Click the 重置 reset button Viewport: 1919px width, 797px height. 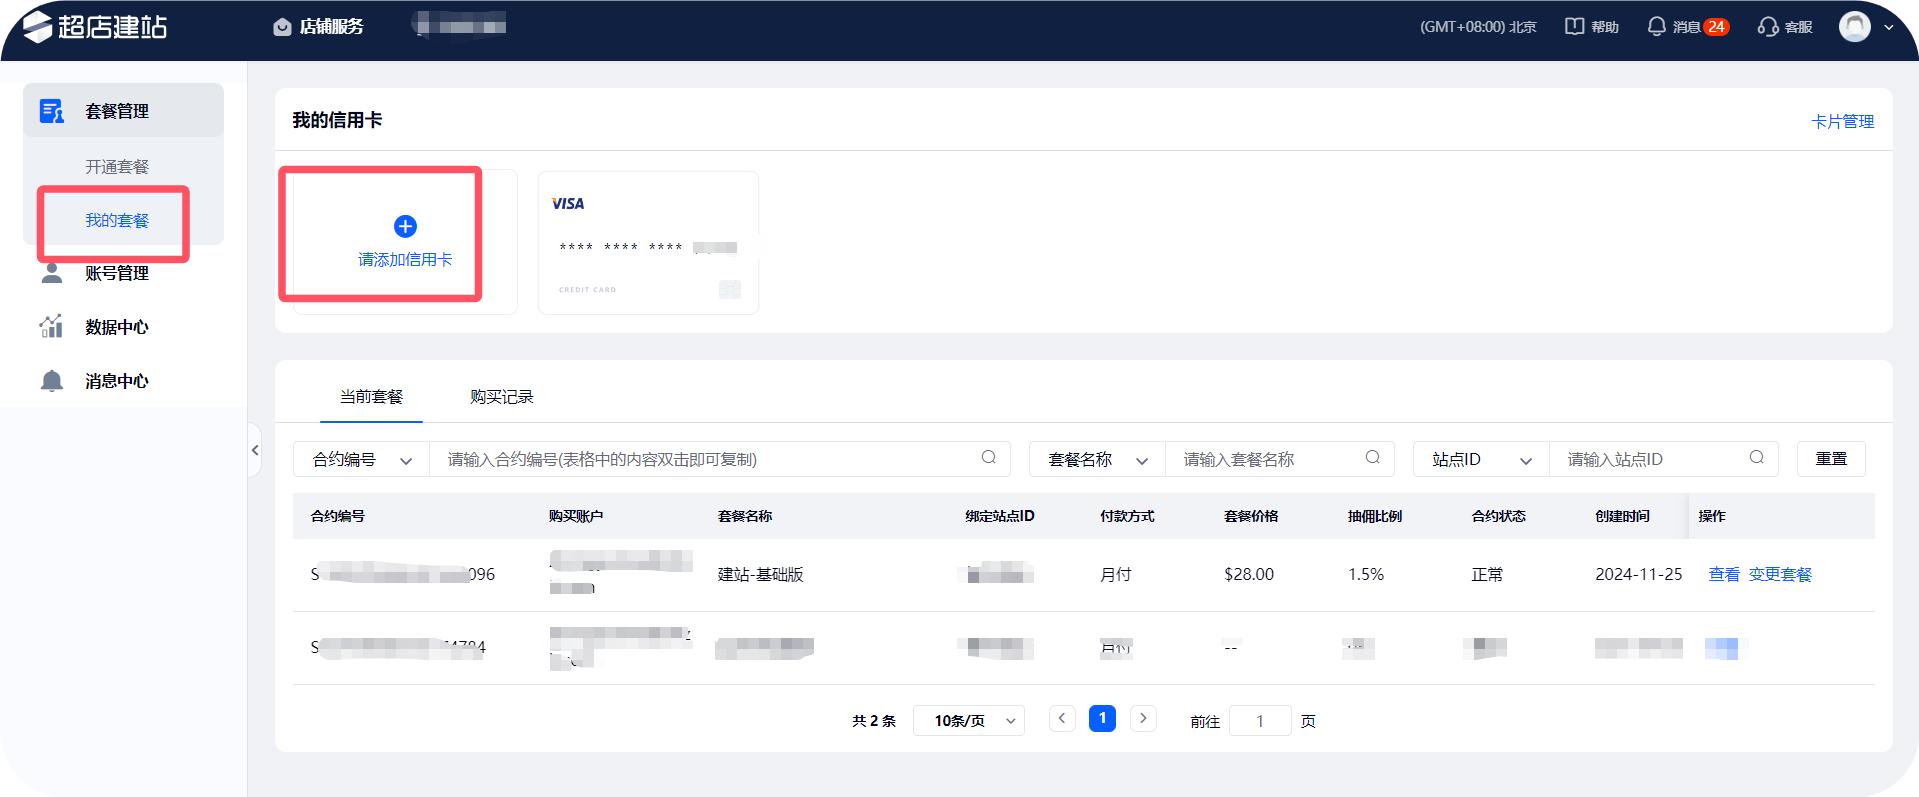(x=1830, y=459)
